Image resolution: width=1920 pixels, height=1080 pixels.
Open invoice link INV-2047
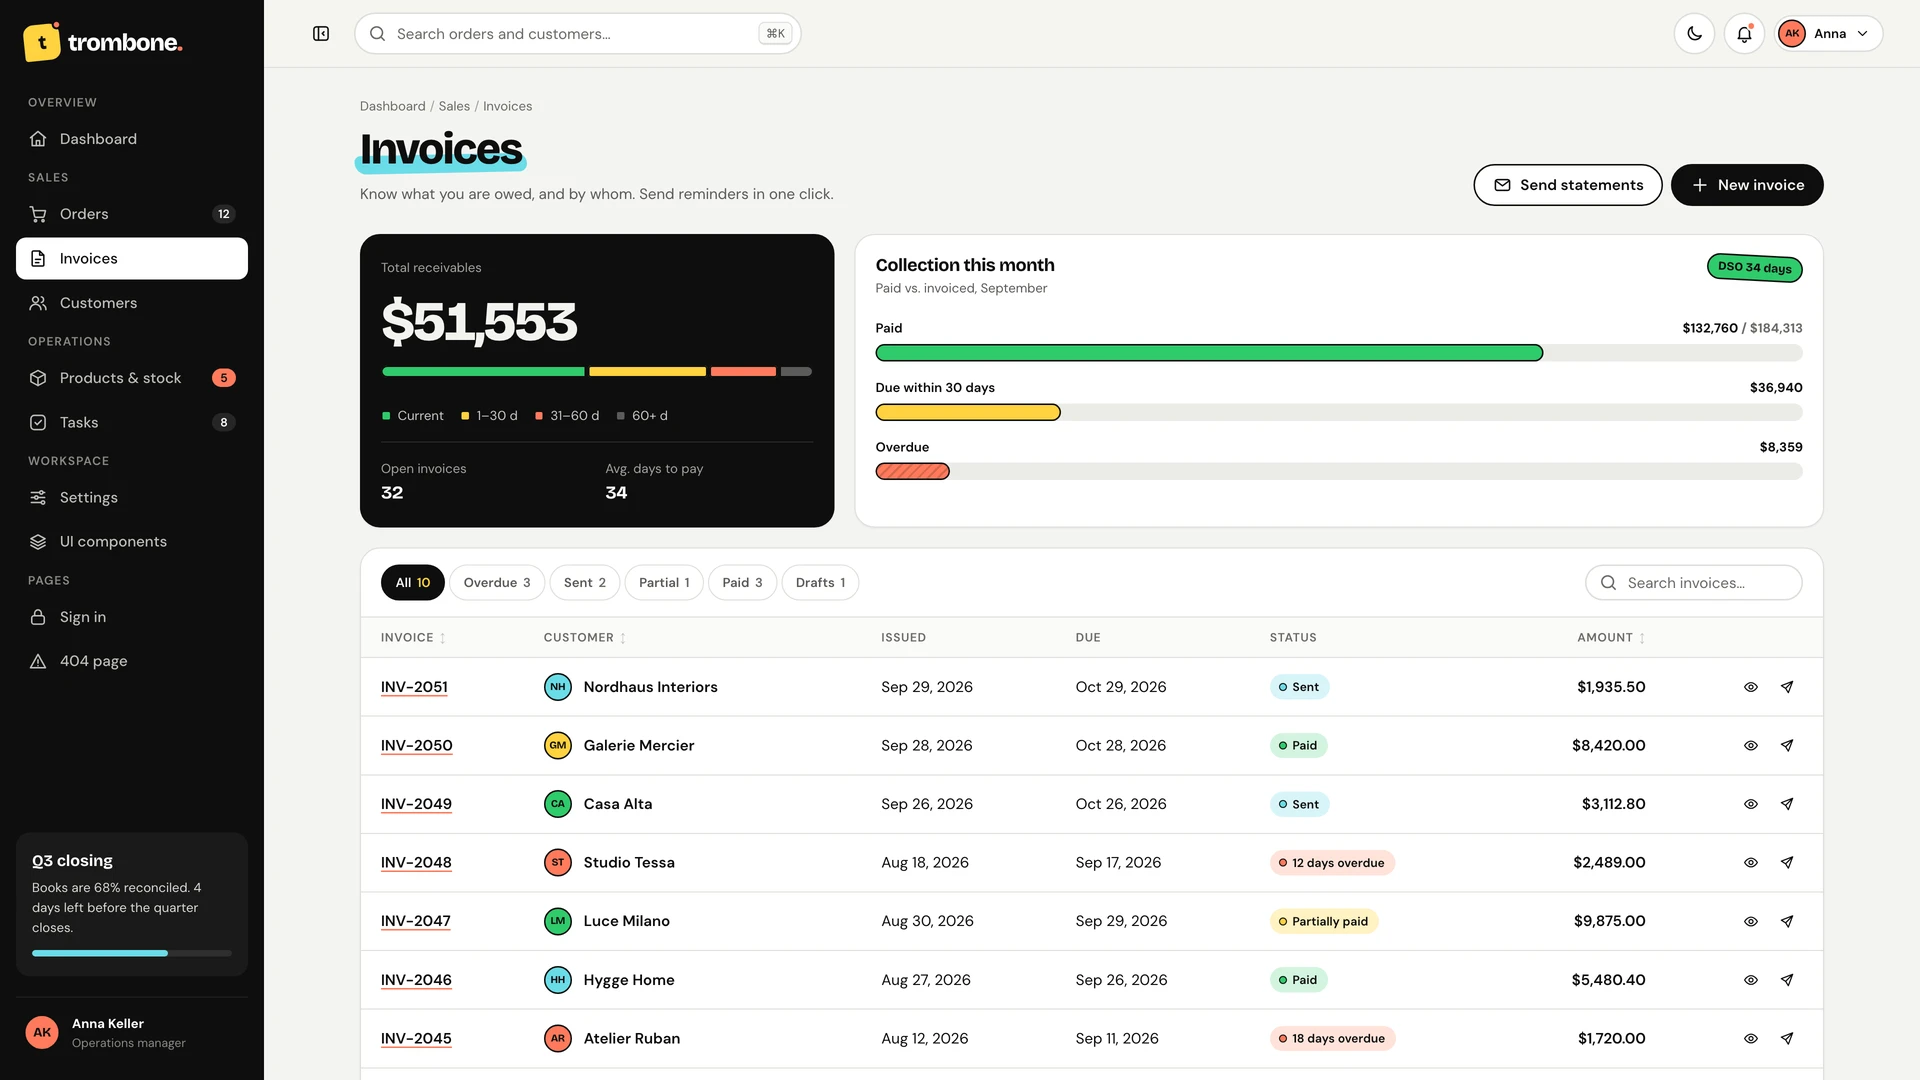[415, 921]
